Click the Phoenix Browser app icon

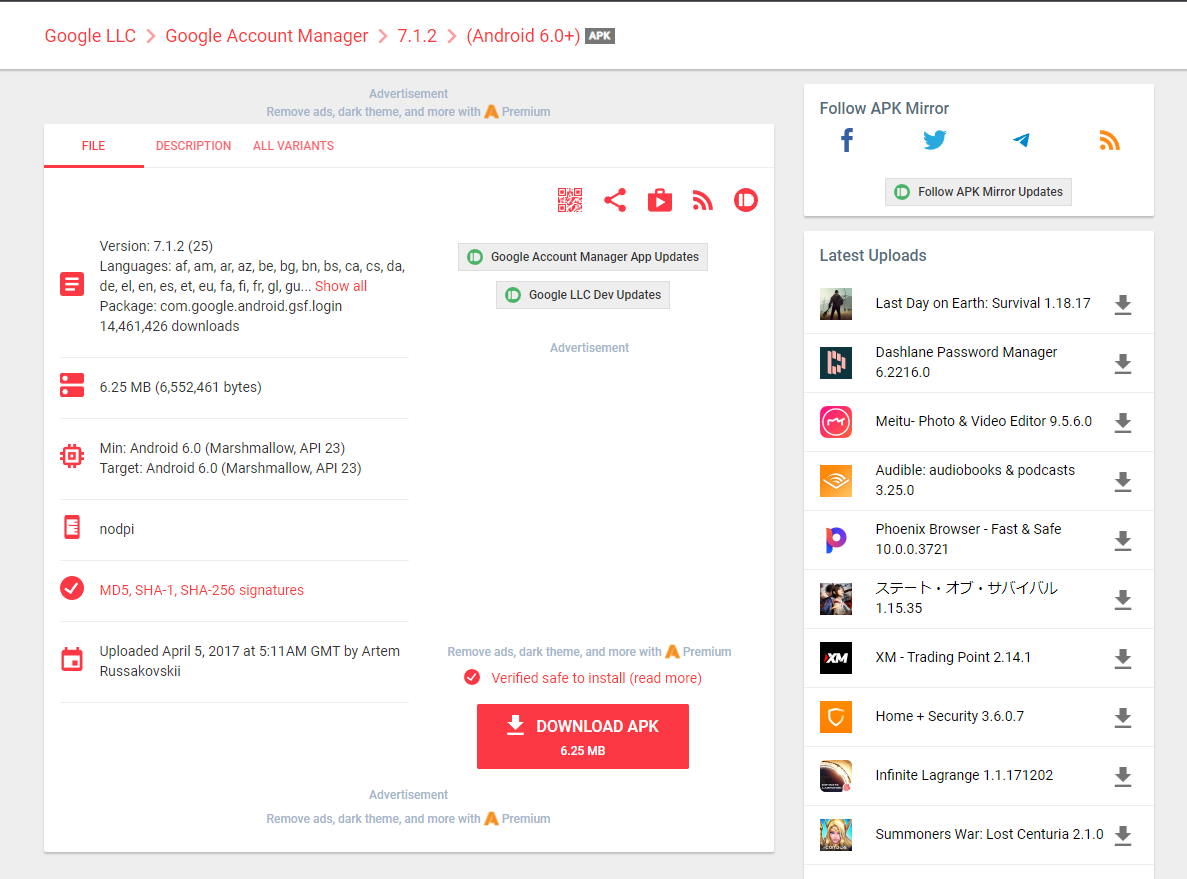coord(836,540)
